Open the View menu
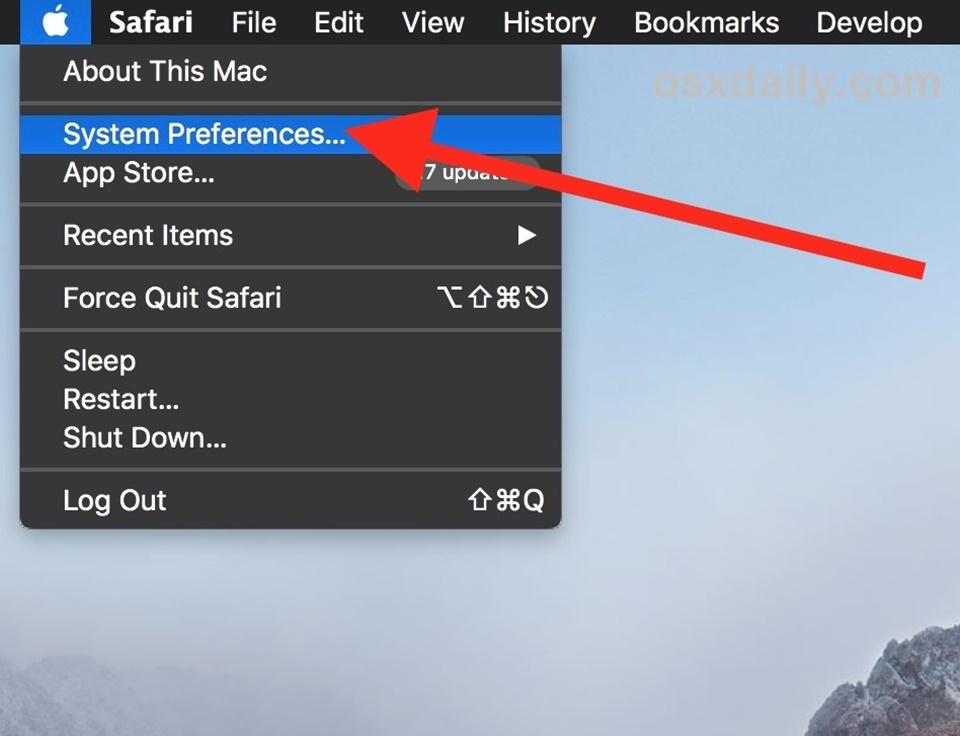Image resolution: width=960 pixels, height=736 pixels. tap(433, 22)
